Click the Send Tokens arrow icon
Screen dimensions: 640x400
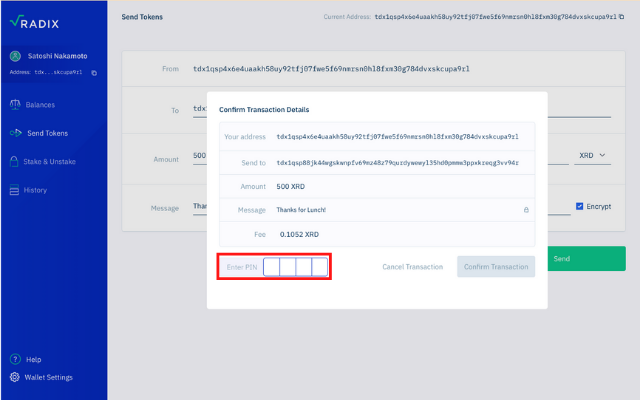click(x=16, y=133)
